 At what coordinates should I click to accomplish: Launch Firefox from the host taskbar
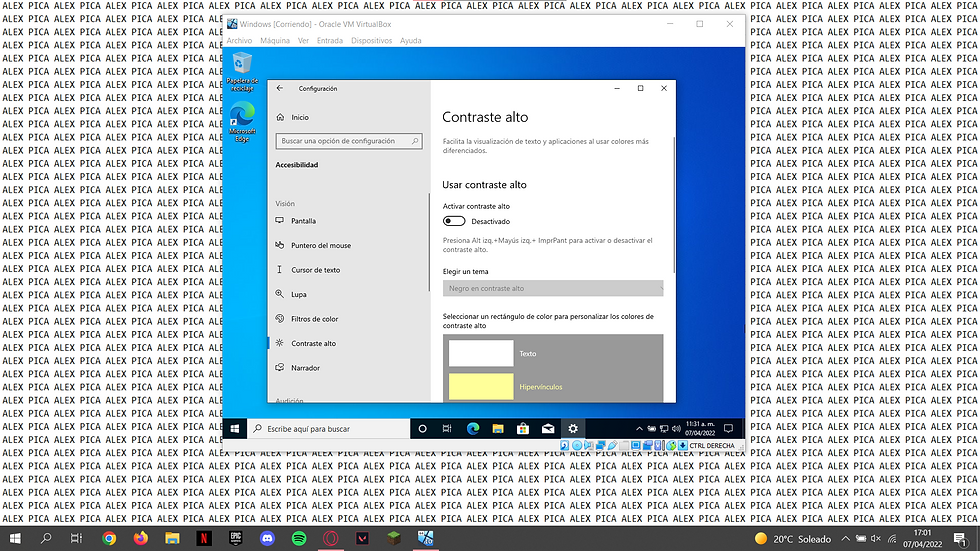pyautogui.click(x=141, y=539)
